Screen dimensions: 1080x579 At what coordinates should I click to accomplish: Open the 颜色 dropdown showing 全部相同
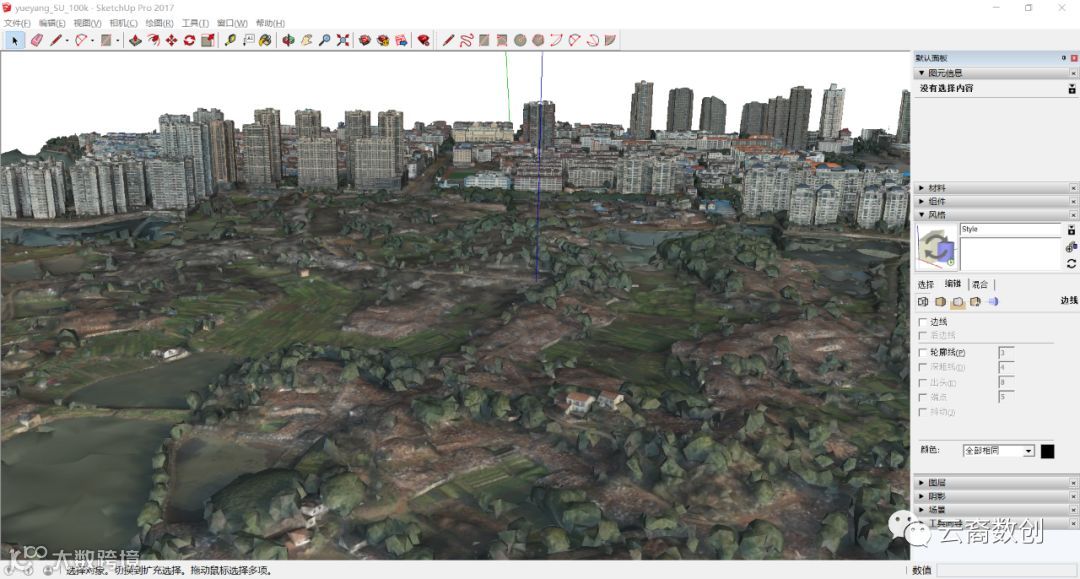tap(998, 451)
